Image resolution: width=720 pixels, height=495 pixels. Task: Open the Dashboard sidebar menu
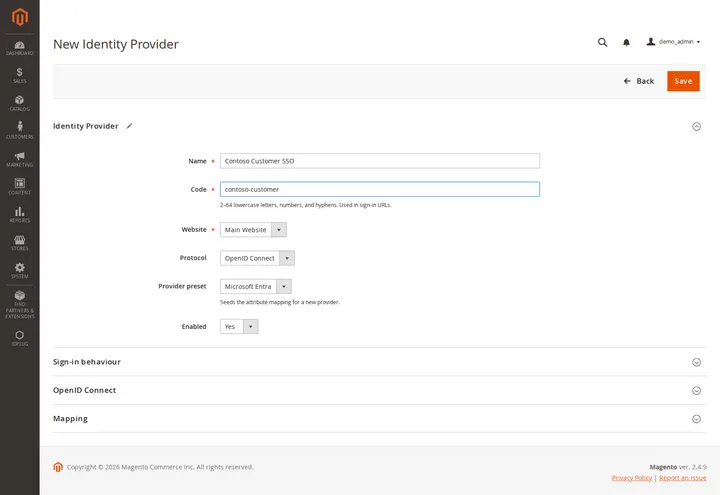(x=20, y=48)
